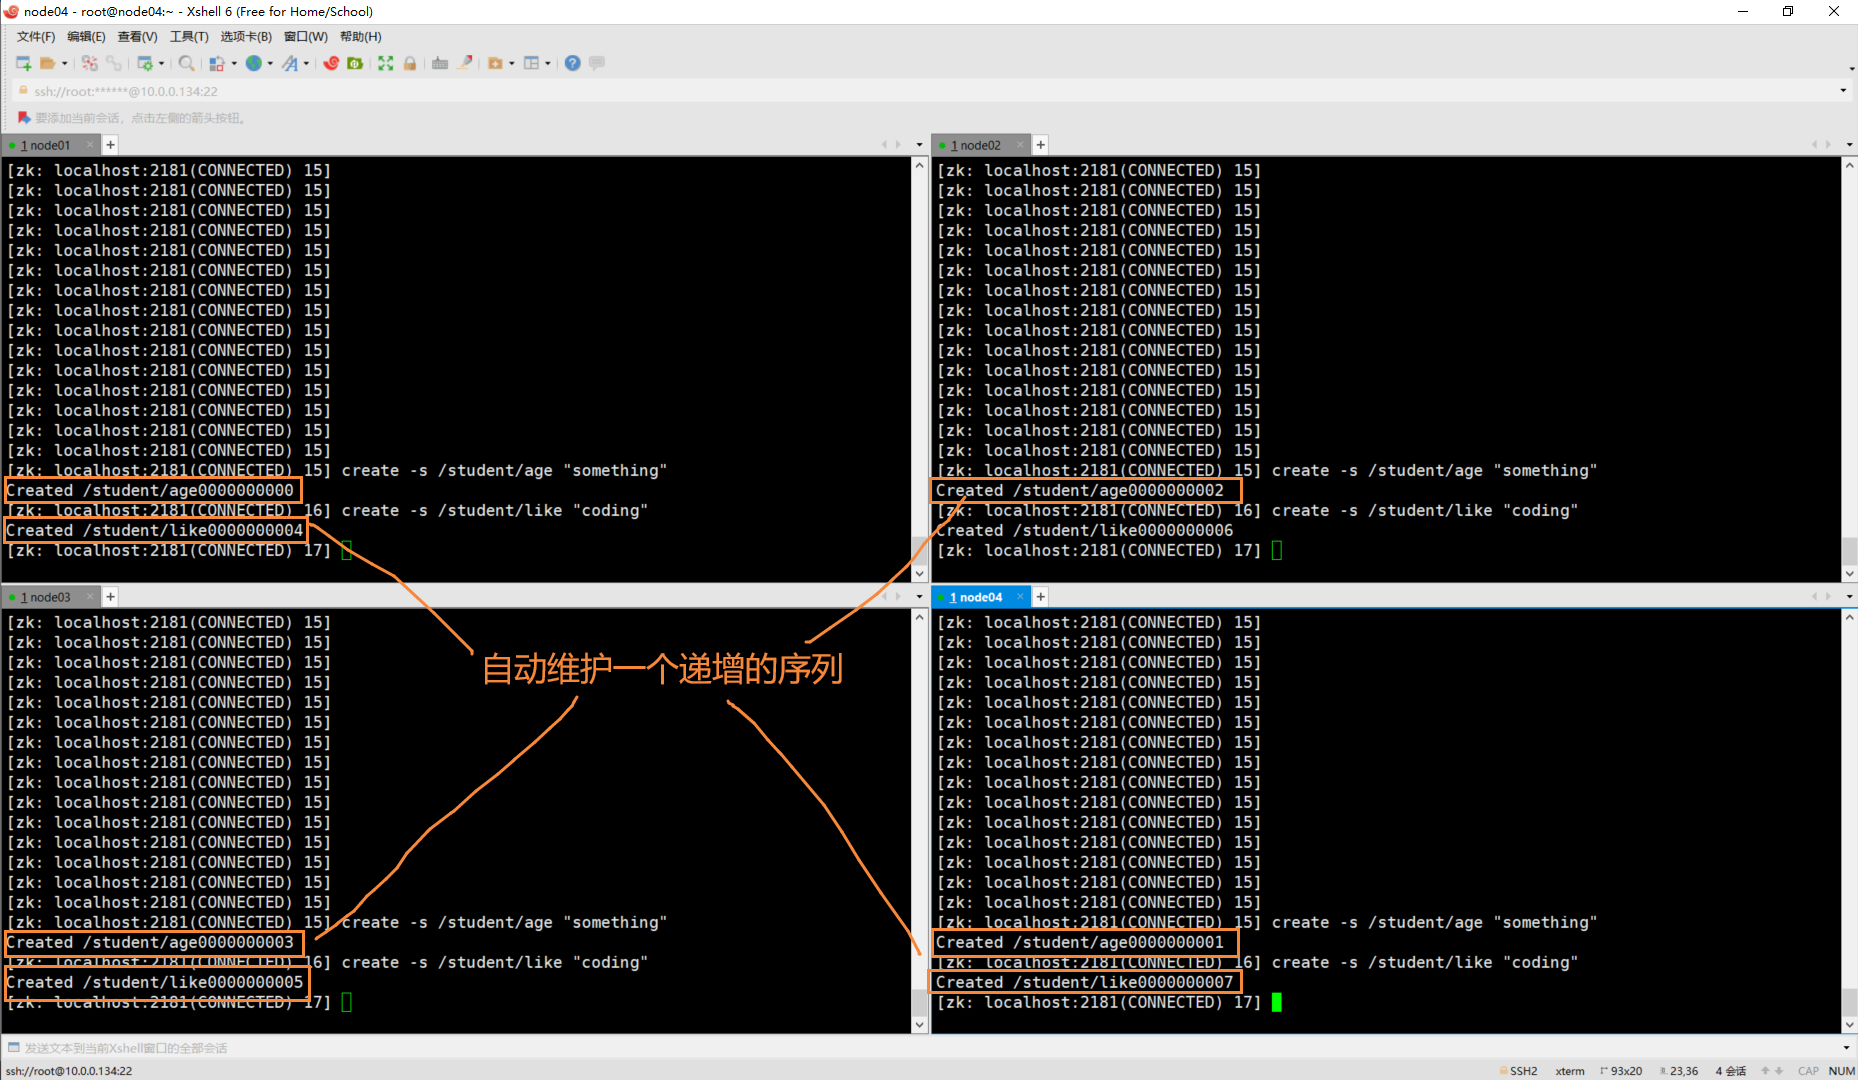
Task: Expand the Properties dropdown arrow
Action: click(162, 63)
